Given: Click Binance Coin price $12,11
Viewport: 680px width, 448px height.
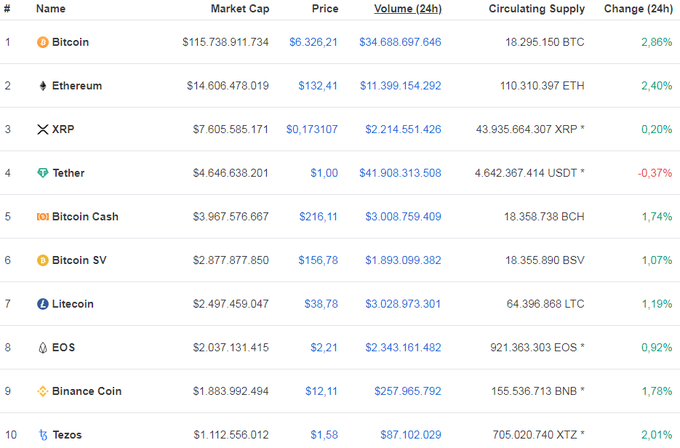Looking at the screenshot, I should (x=321, y=391).
